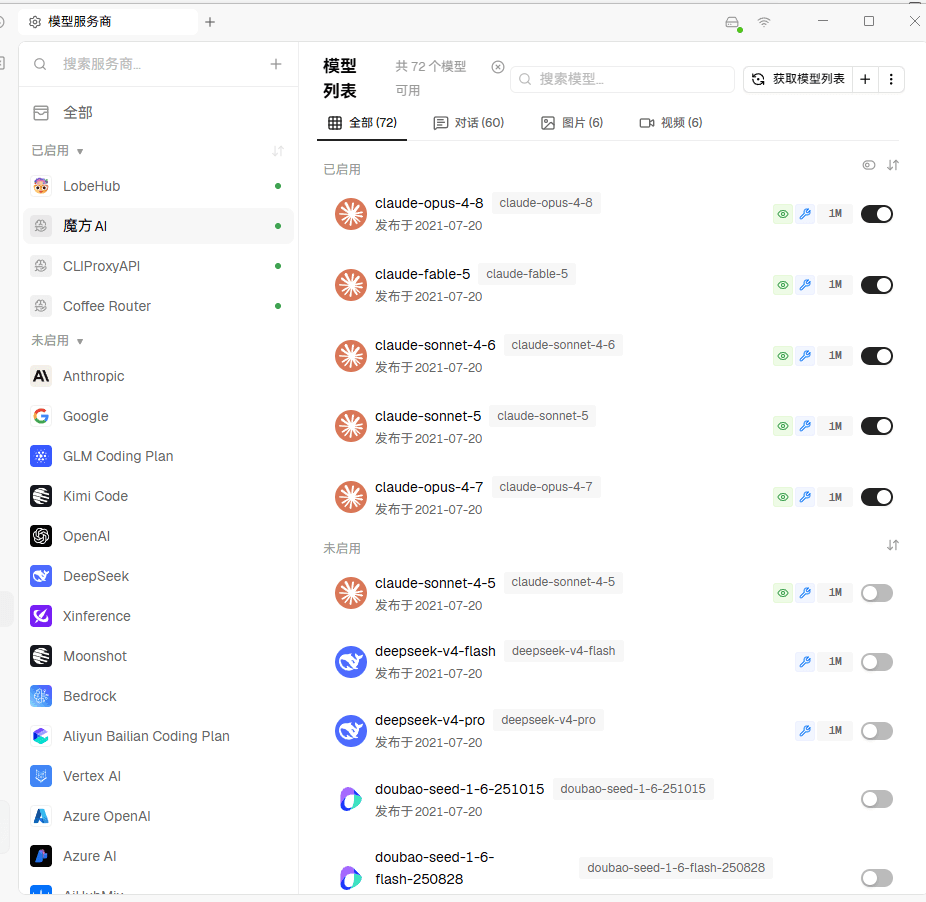Open the 图片 (6) tab
This screenshot has width=926, height=902.
[x=572, y=123]
